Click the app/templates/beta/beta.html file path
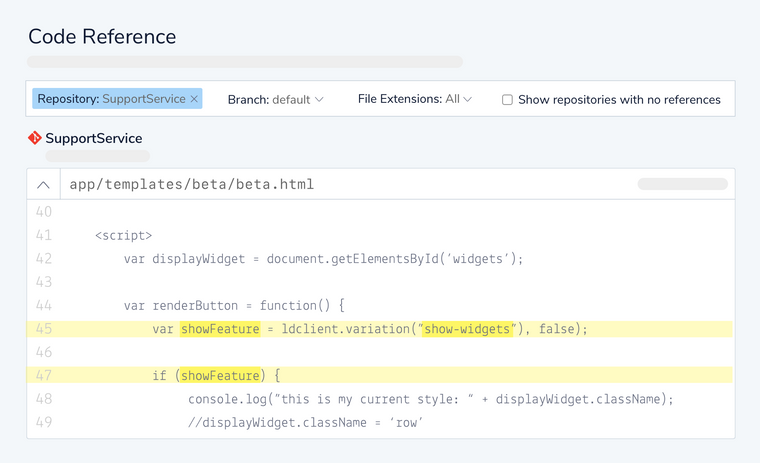Screen dimensions: 760x463 191,185
